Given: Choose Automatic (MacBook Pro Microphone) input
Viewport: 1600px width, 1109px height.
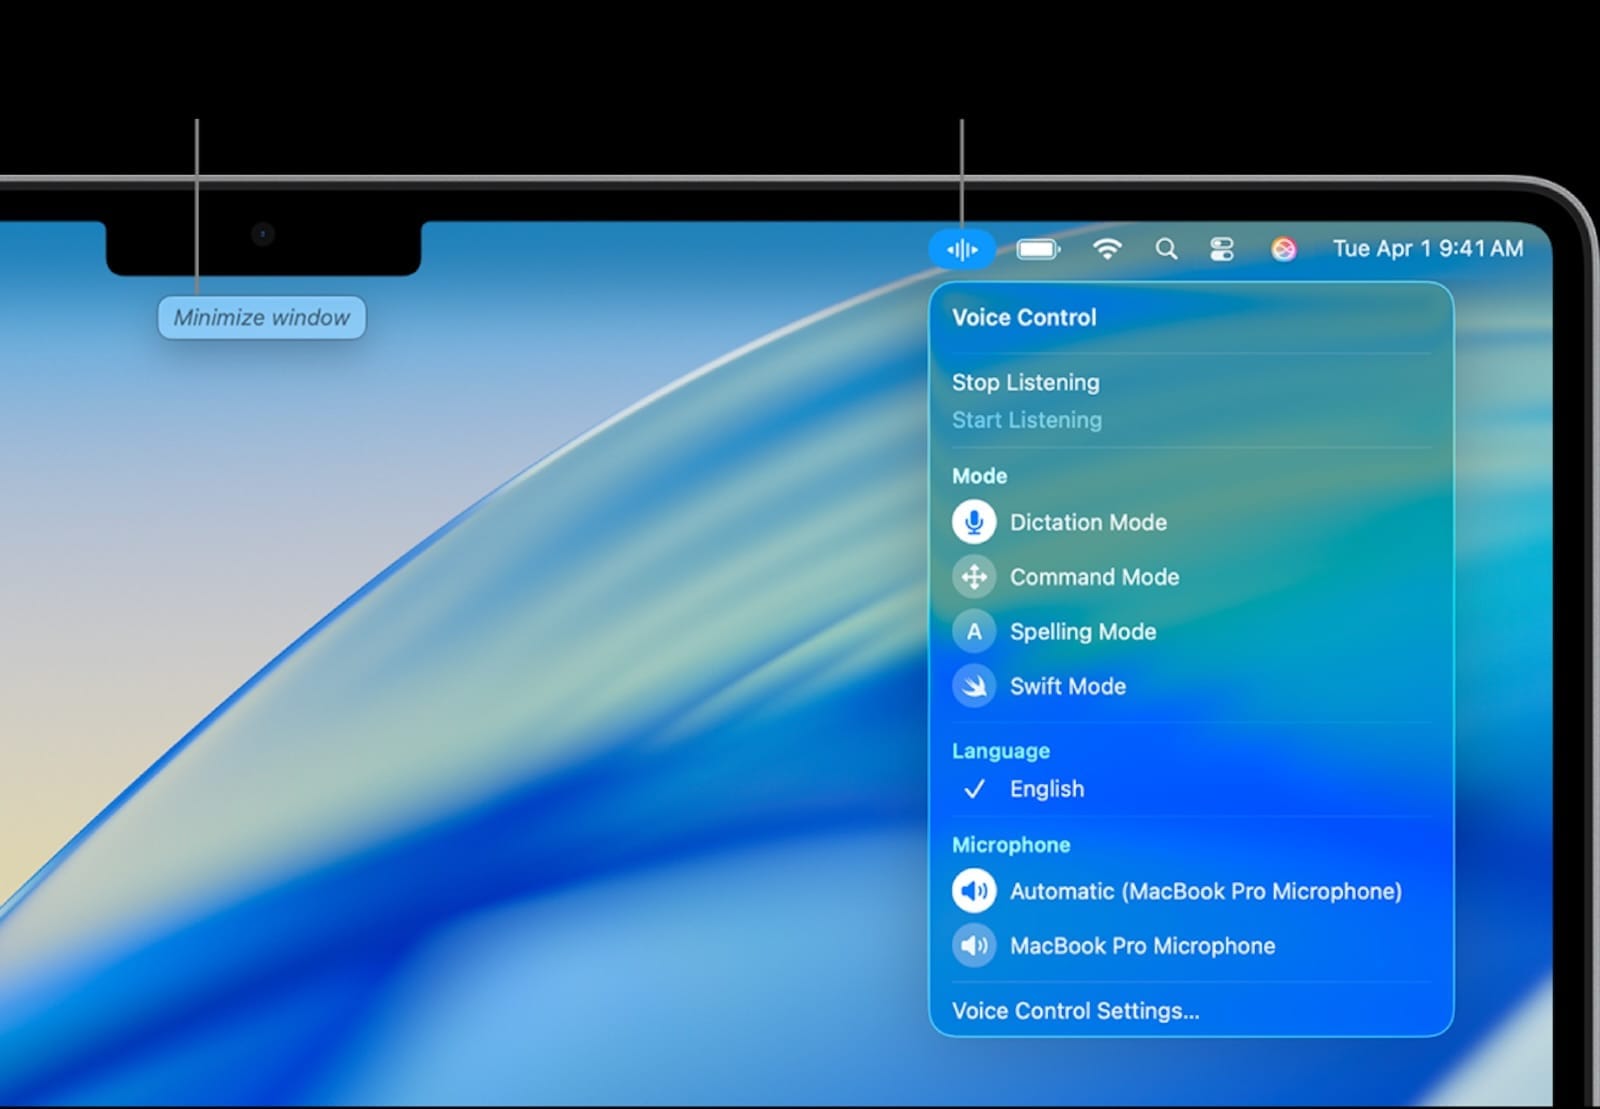Looking at the screenshot, I should pos(1205,891).
